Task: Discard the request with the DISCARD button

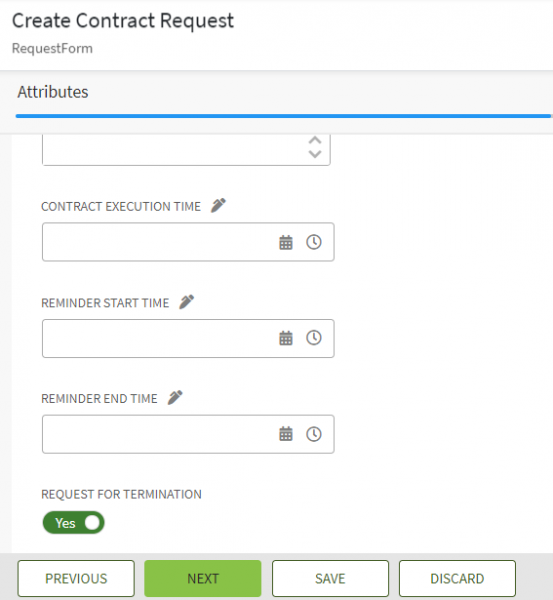Action: (457, 579)
